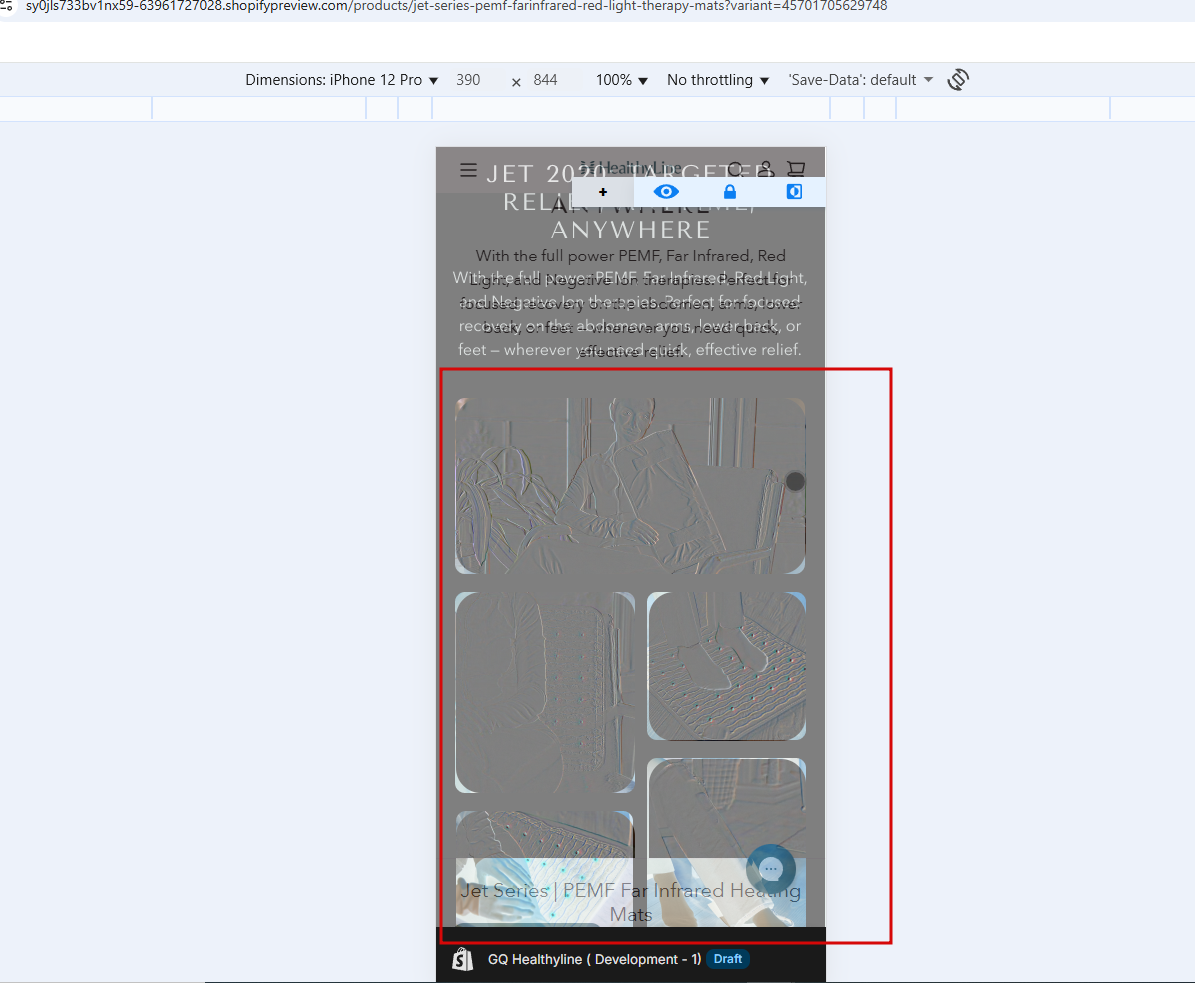The image size is (1195, 983).
Task: Open the left image above the product title
Action: click(x=544, y=869)
